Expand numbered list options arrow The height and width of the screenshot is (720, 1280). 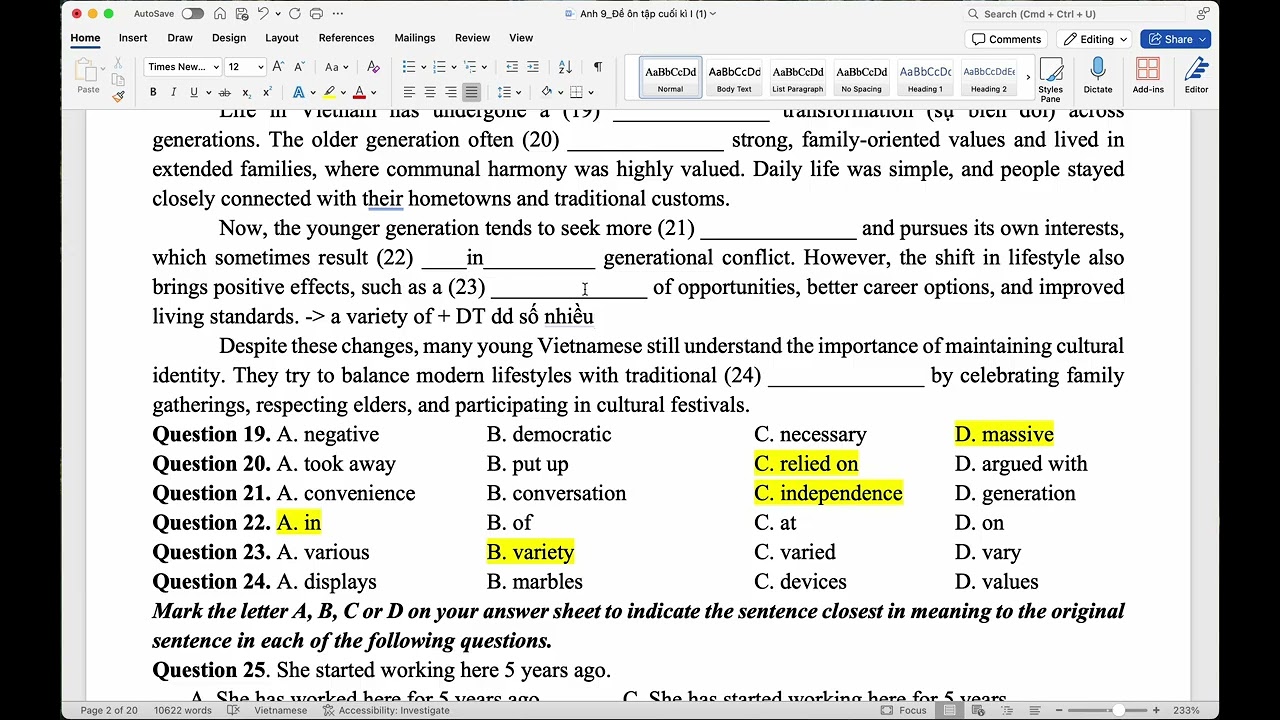tap(454, 67)
